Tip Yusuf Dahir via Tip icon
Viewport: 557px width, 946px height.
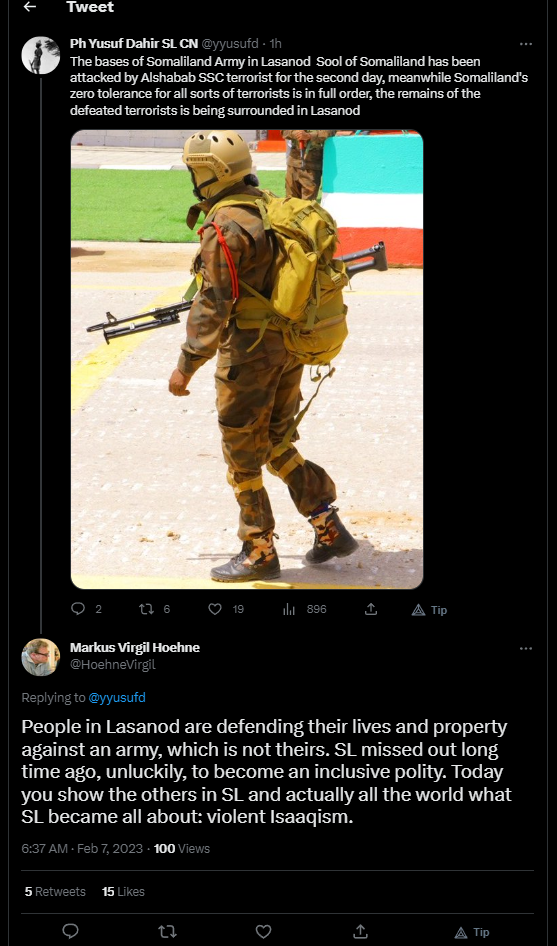[x=429, y=609]
